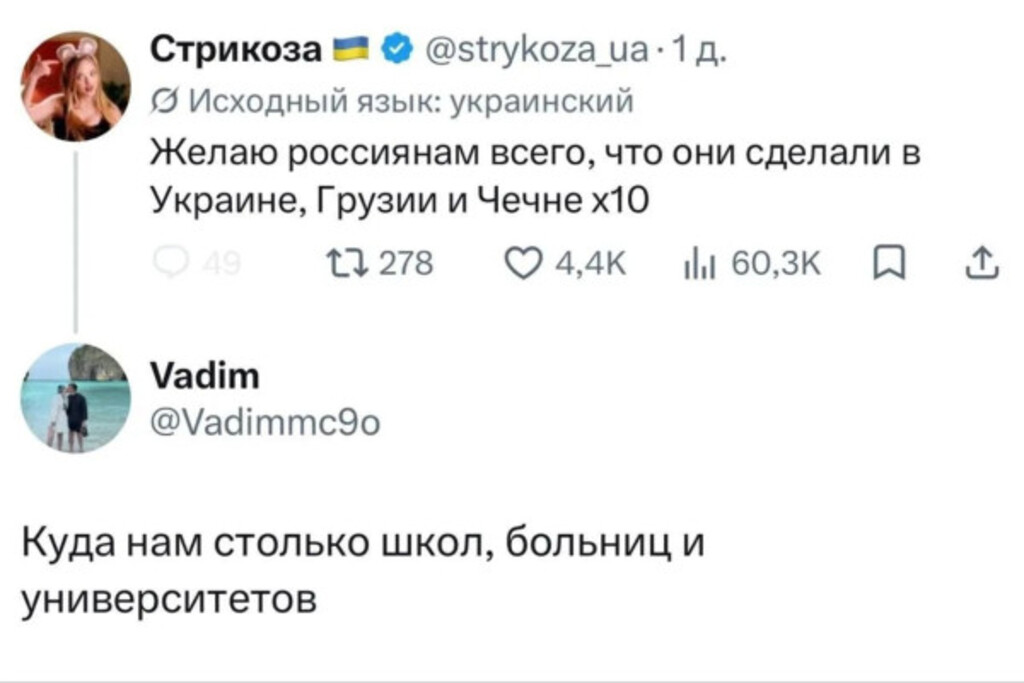1024x683 pixels.
Task: Click the blue verified badge
Action: click(396, 50)
